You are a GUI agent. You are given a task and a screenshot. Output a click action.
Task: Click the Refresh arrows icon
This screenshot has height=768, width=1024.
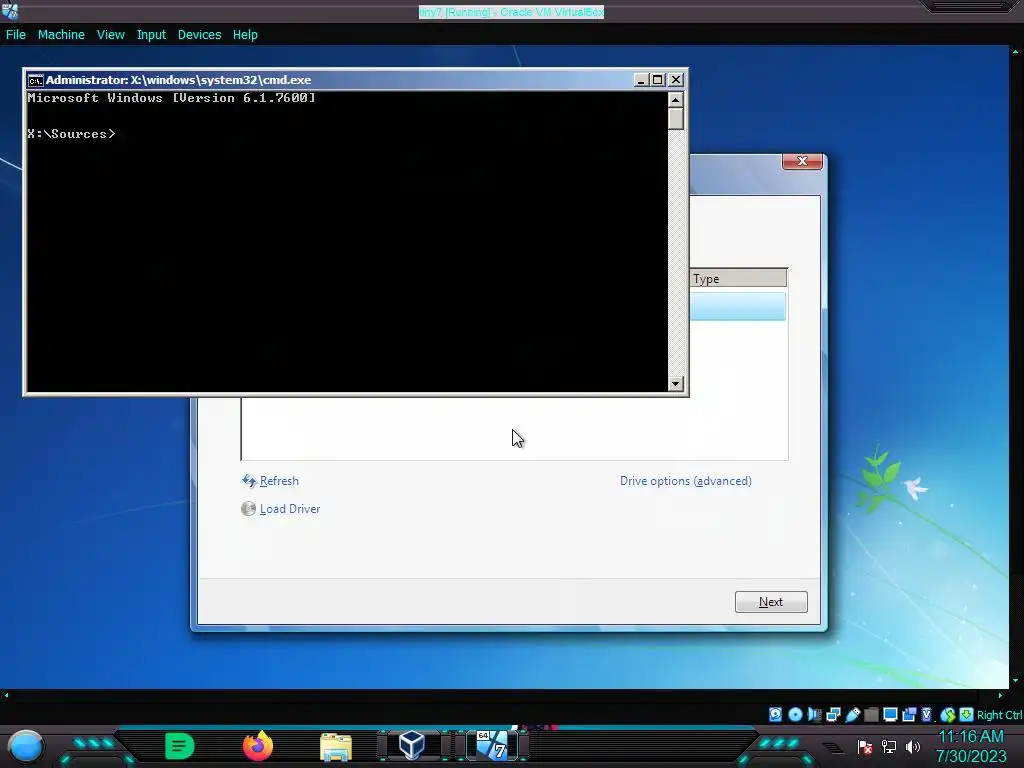click(249, 481)
